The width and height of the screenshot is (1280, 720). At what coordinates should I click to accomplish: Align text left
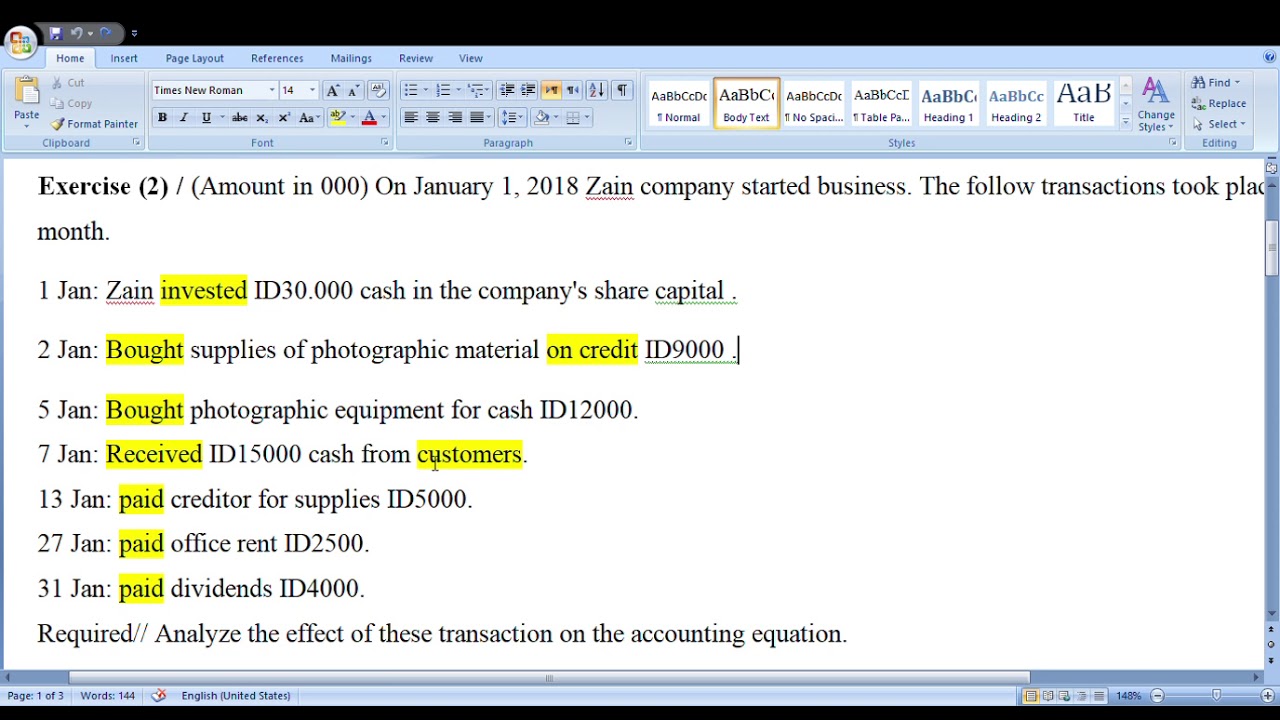[411, 118]
